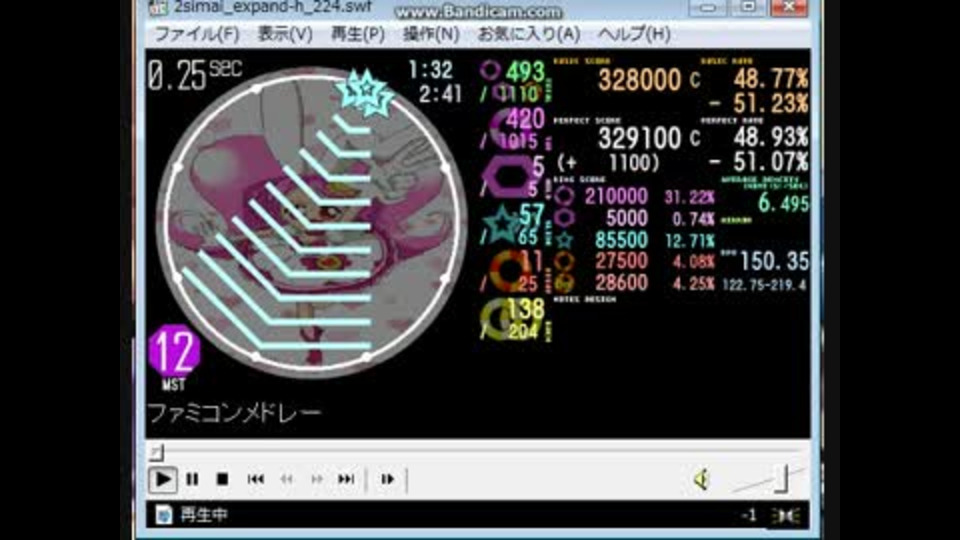The image size is (960, 540).
Task: Minimize the player window
Action: pyautogui.click(x=708, y=7)
